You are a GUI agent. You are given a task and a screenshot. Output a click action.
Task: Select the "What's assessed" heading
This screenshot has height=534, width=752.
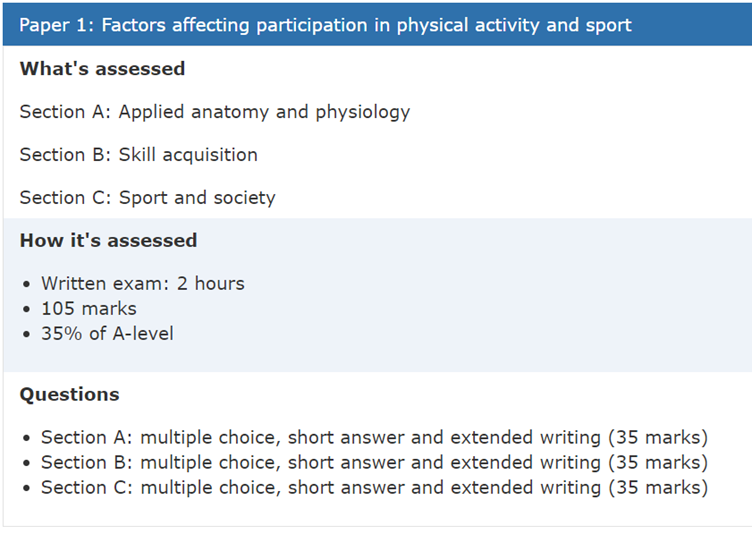102,69
